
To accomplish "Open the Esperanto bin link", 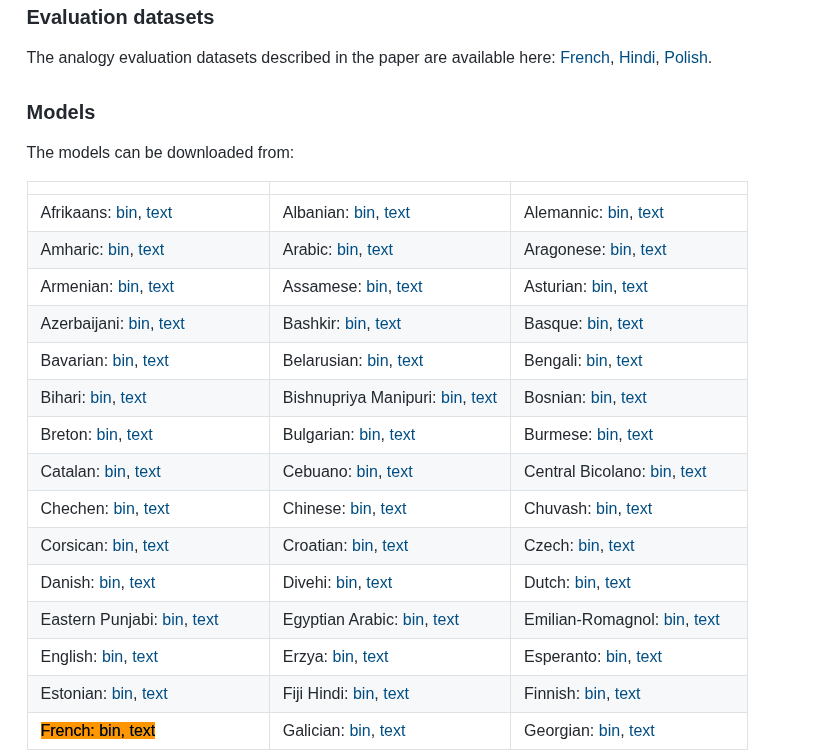I will tap(616, 657).
